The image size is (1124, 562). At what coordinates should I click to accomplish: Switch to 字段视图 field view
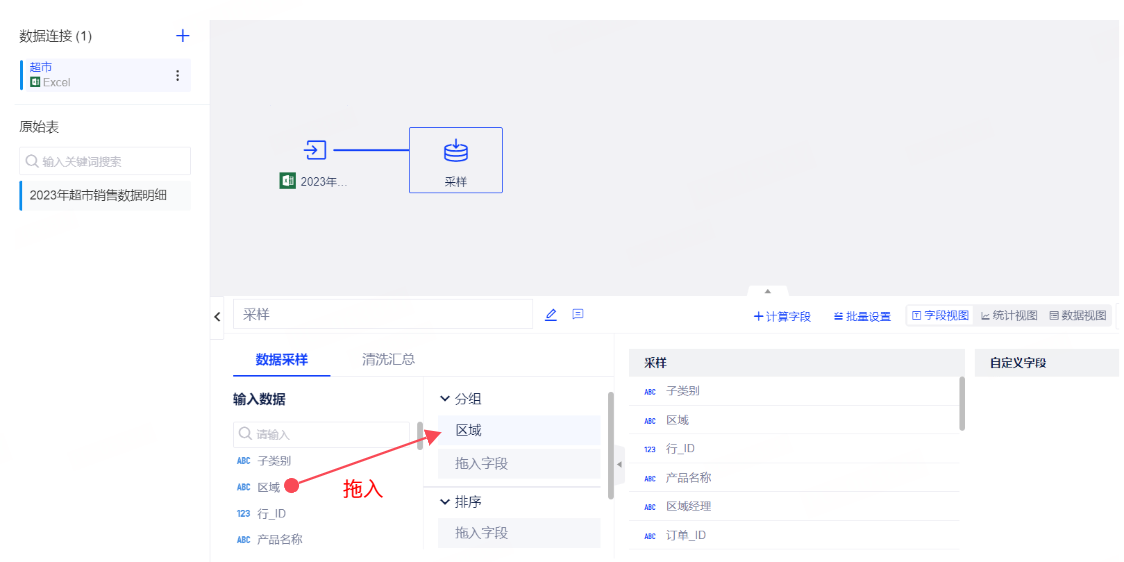(x=940, y=316)
